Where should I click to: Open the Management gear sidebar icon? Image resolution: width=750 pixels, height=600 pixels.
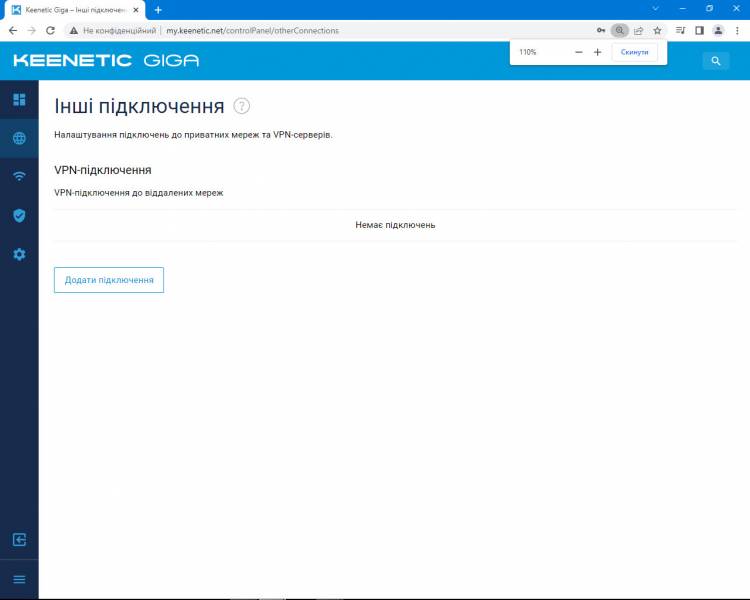pyautogui.click(x=19, y=254)
